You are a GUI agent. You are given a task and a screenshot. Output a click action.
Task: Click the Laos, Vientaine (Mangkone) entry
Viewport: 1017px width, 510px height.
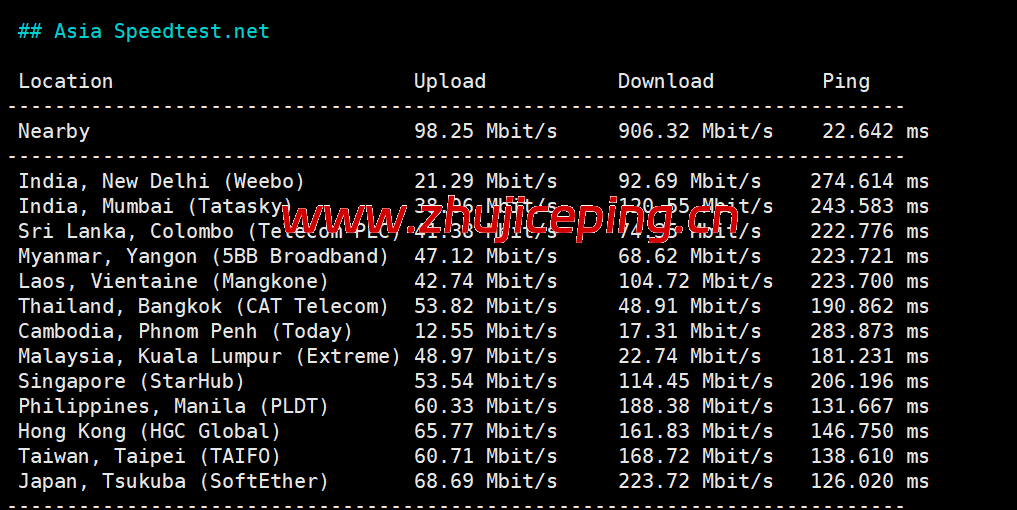(x=173, y=281)
